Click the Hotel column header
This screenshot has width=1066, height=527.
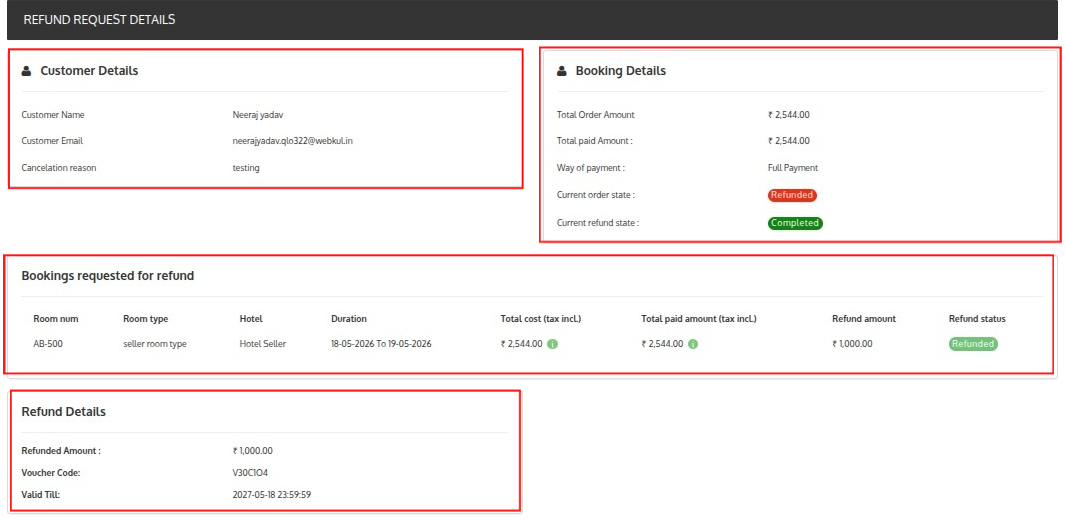252,318
